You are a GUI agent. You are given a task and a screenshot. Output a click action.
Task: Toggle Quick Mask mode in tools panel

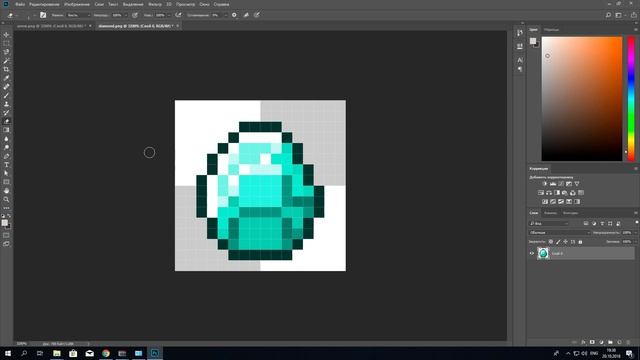coord(6,235)
